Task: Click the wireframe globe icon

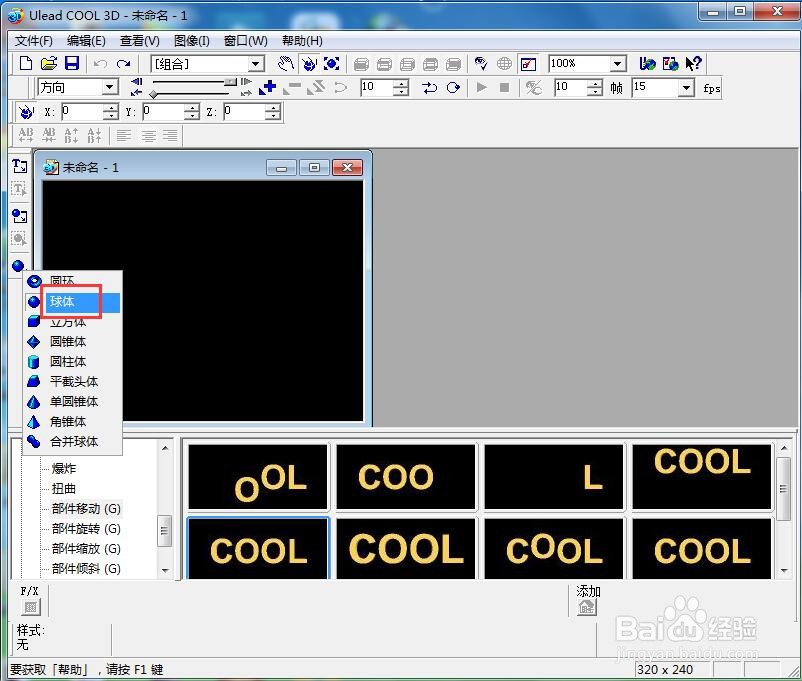Action: [504, 63]
